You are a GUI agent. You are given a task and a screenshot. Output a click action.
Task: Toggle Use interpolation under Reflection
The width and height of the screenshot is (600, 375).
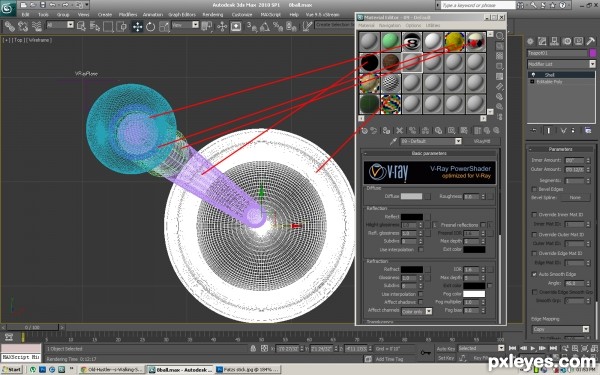(x=421, y=249)
